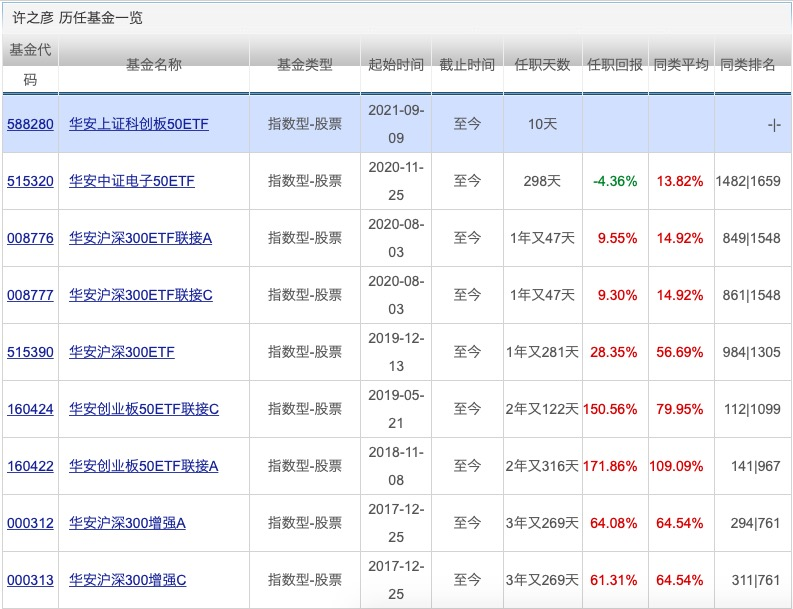Open fund code link 000313
This screenshot has width=793, height=609.
click(x=30, y=581)
